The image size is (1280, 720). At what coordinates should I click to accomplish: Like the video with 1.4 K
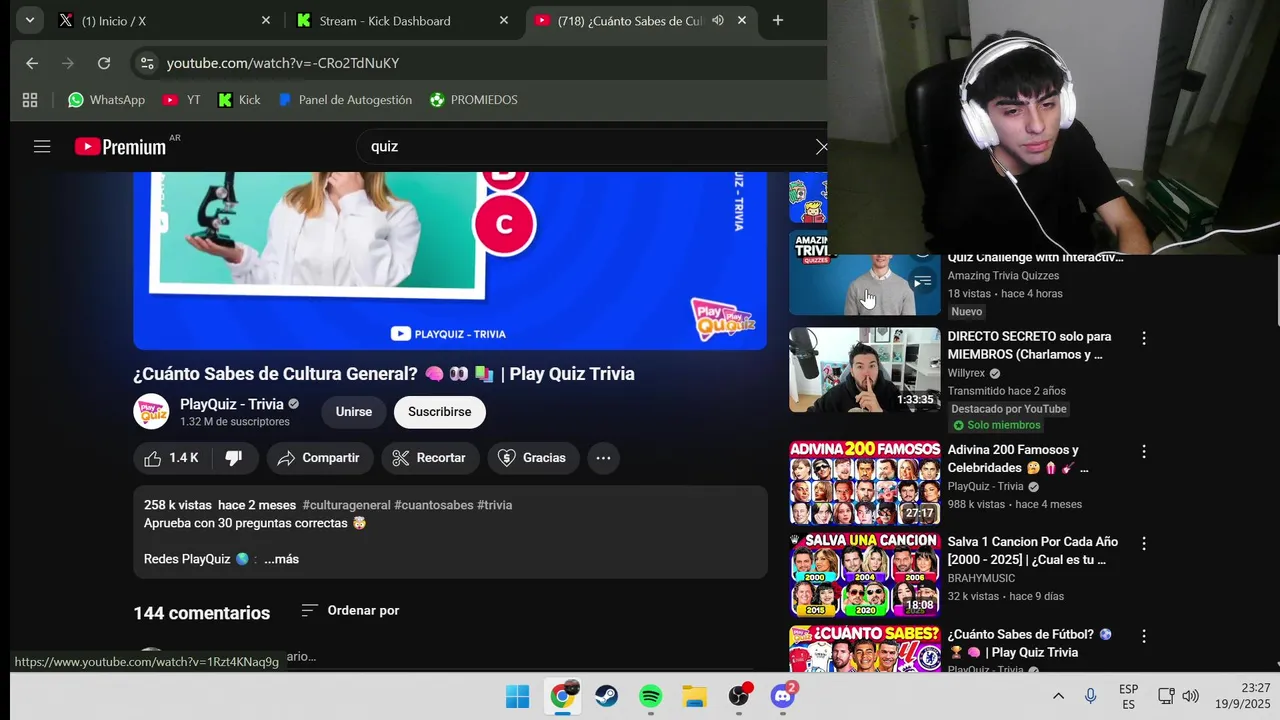172,458
